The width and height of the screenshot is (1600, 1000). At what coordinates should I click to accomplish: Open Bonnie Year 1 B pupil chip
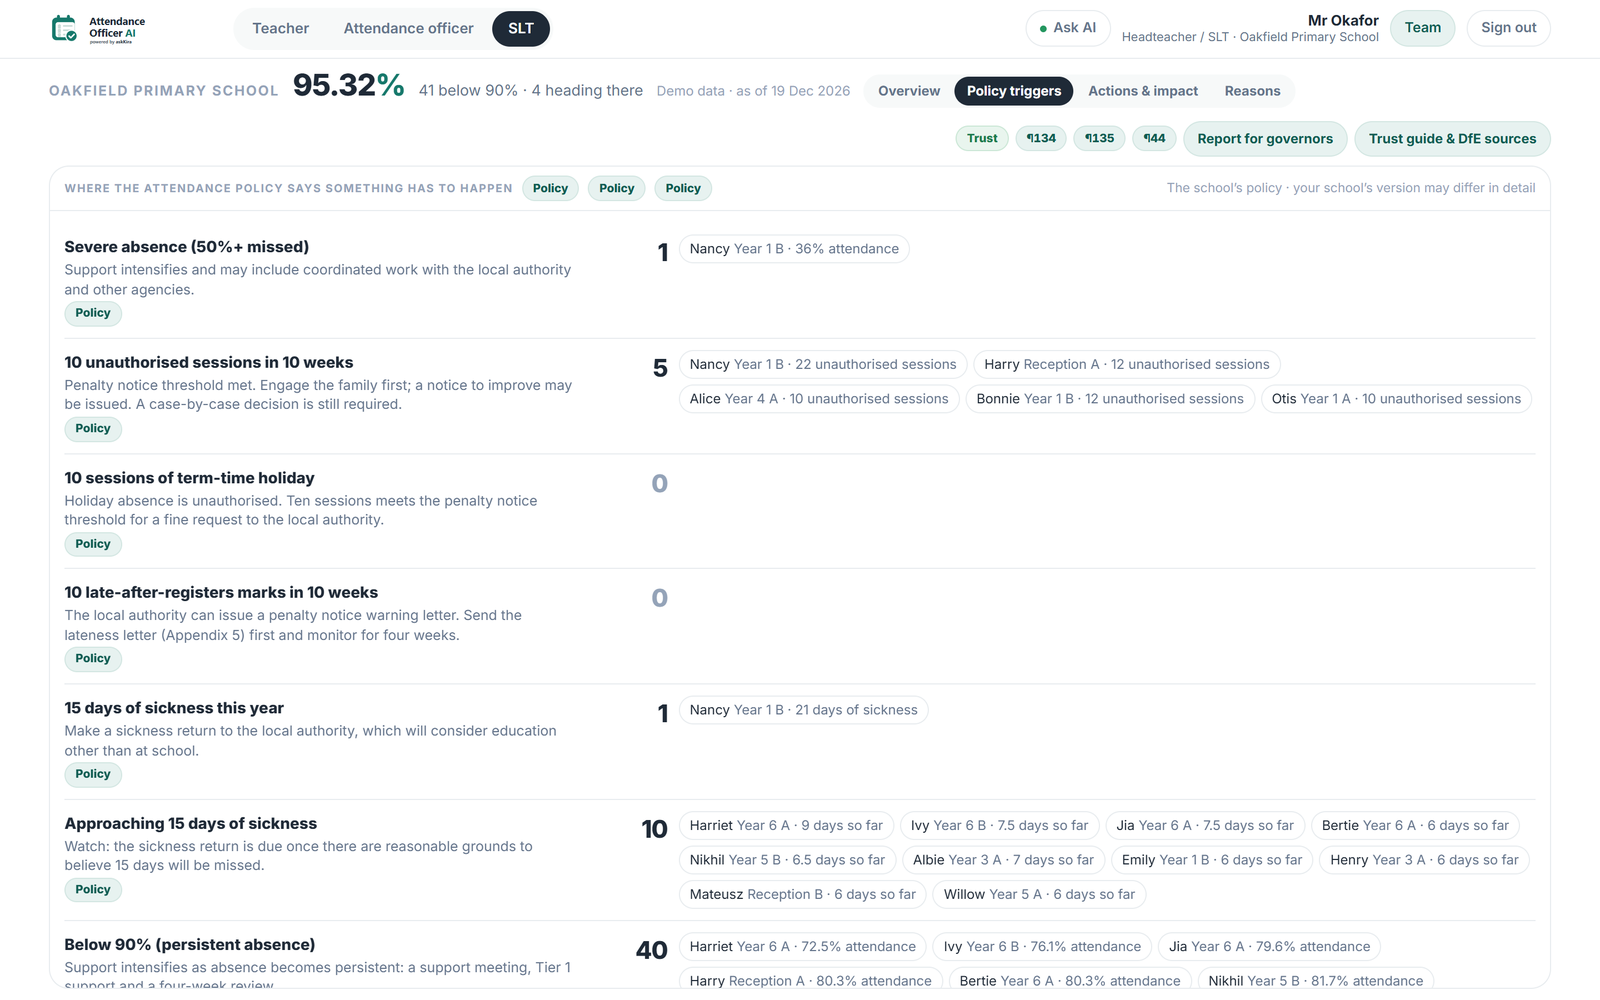tap(1110, 399)
